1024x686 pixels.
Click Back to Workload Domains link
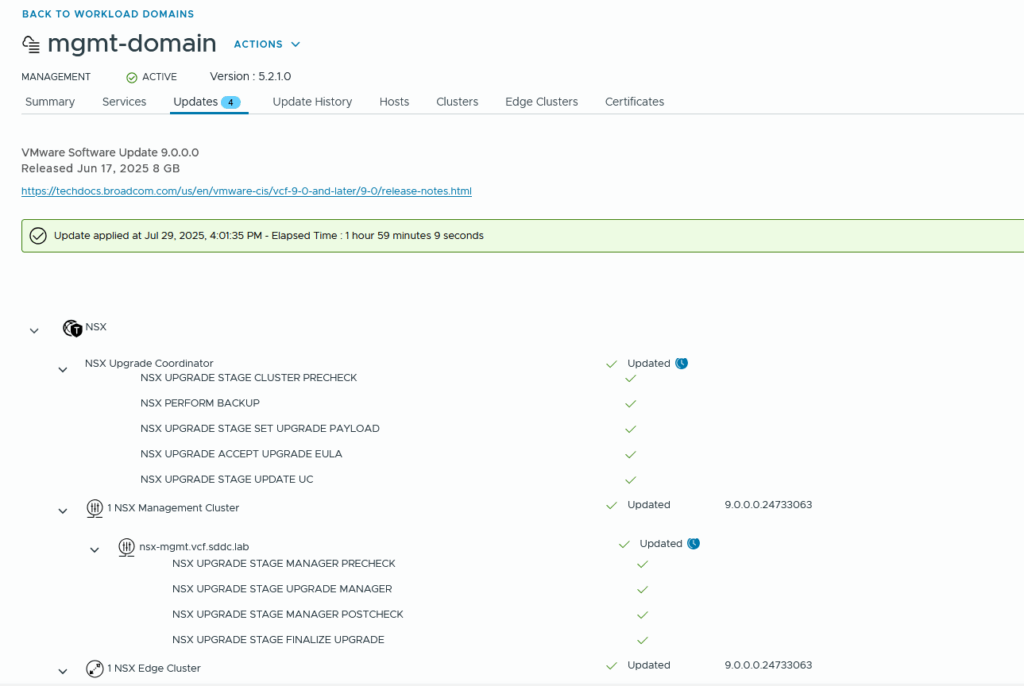[x=108, y=14]
